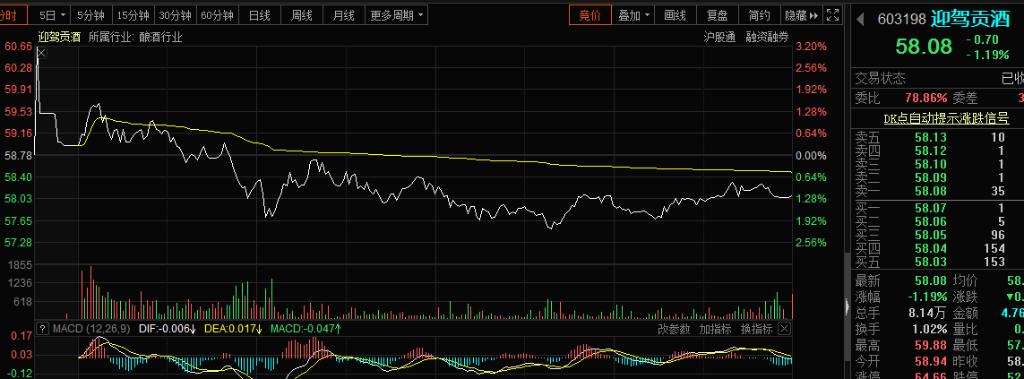1024x379 pixels.
Task: Open the 5日 period dropdown
Action: (x=52, y=15)
